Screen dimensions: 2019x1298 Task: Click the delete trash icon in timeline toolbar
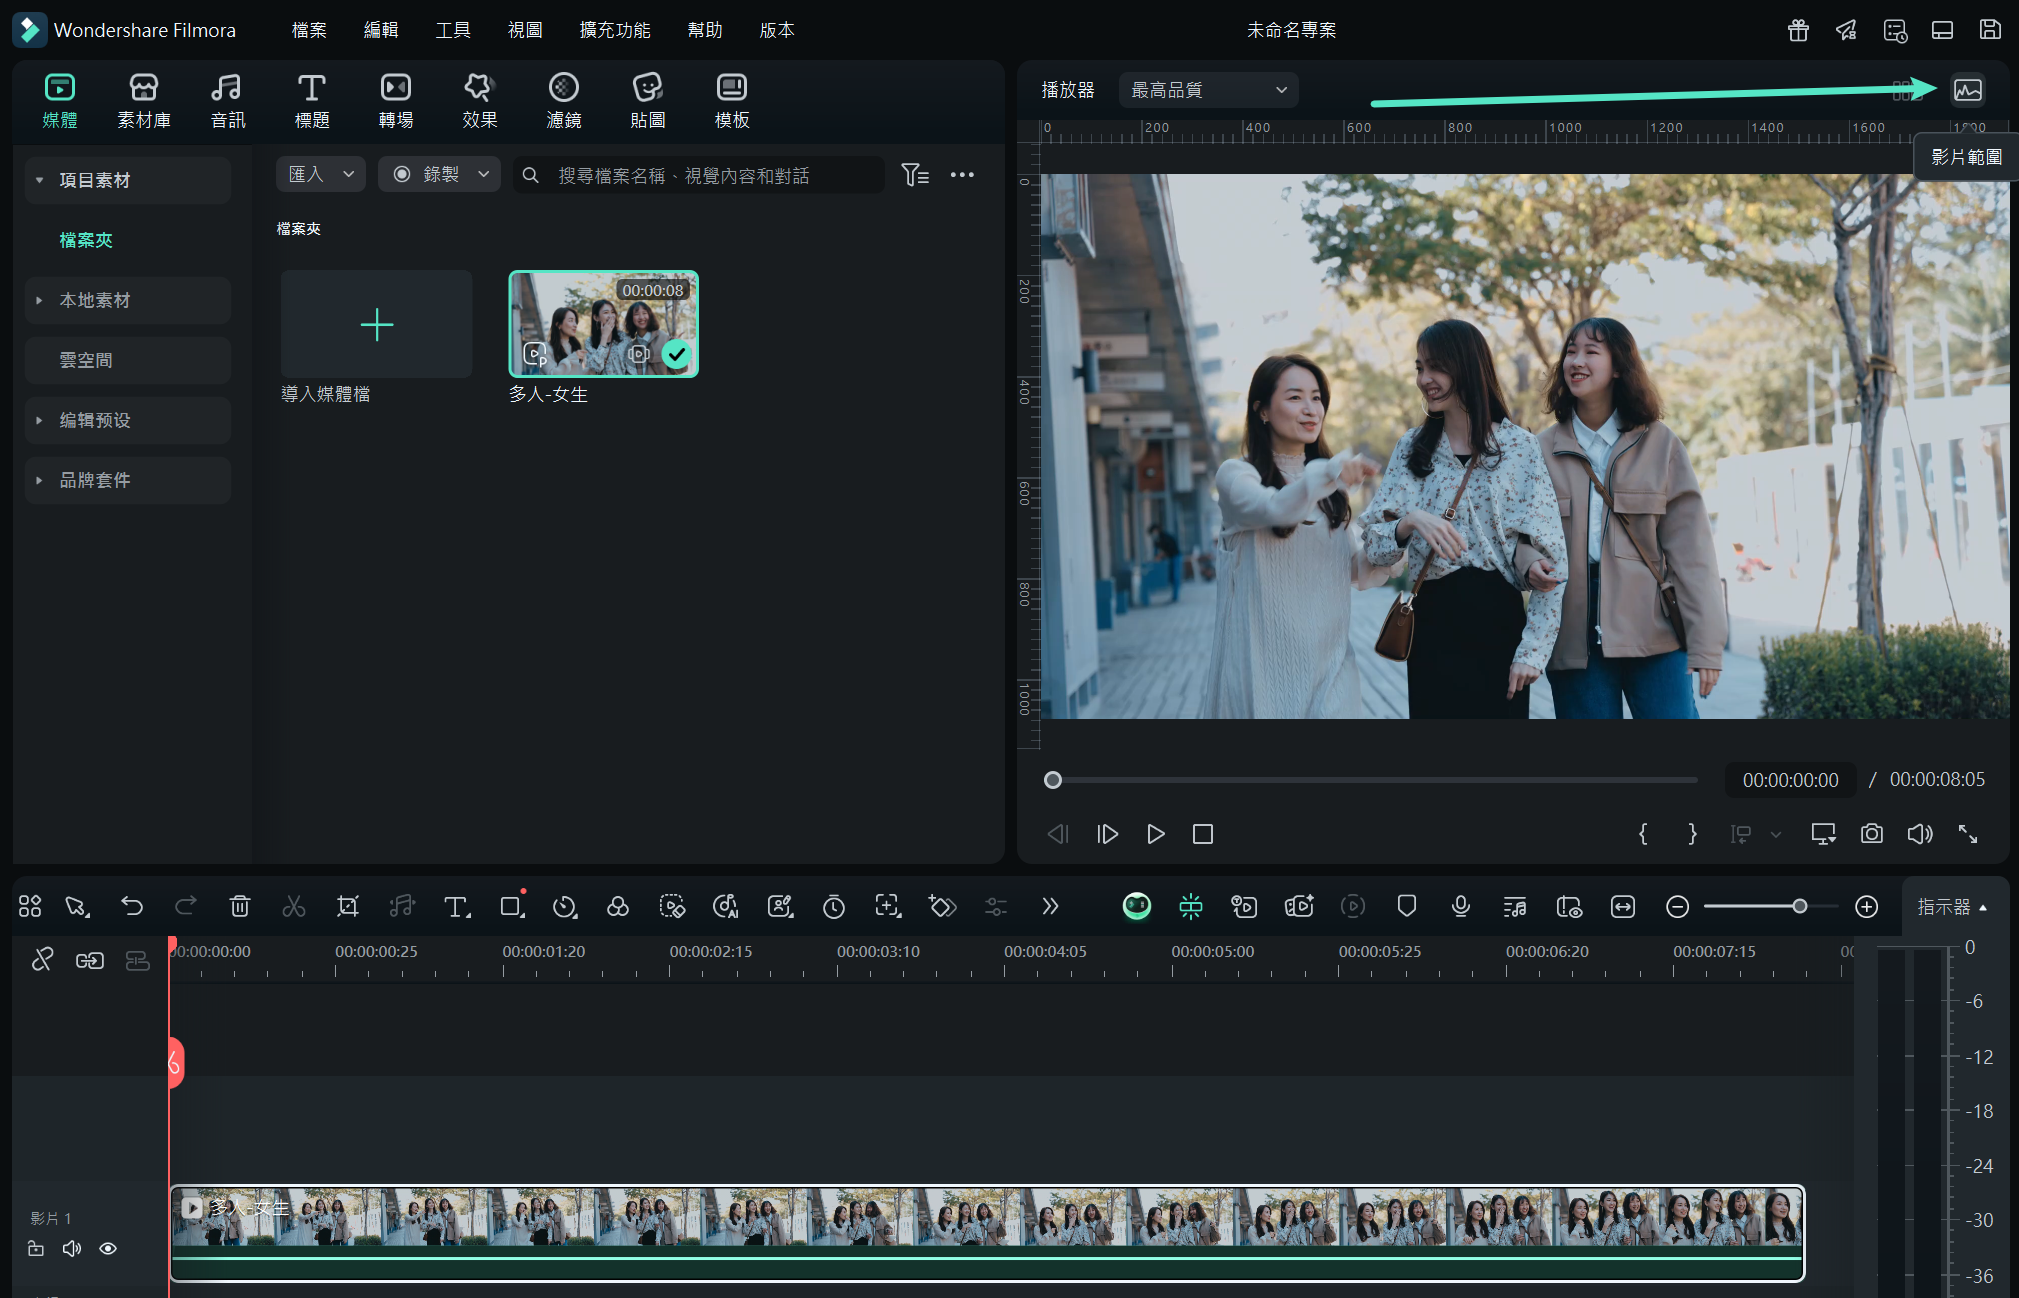coord(240,907)
